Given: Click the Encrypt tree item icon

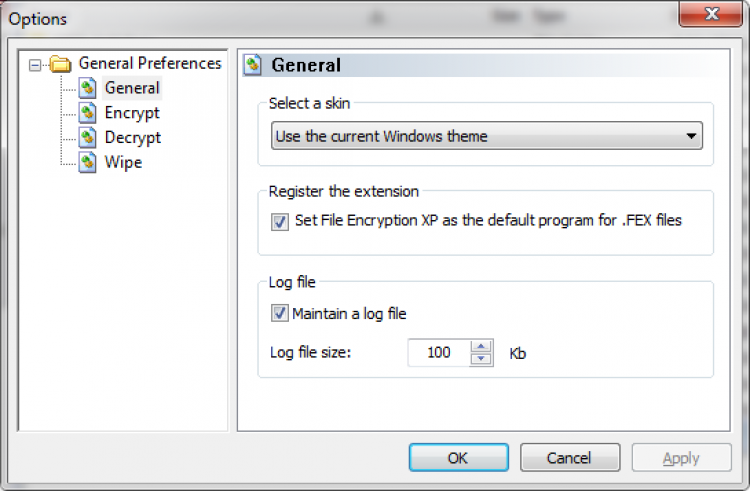Looking at the screenshot, I should tap(87, 113).
